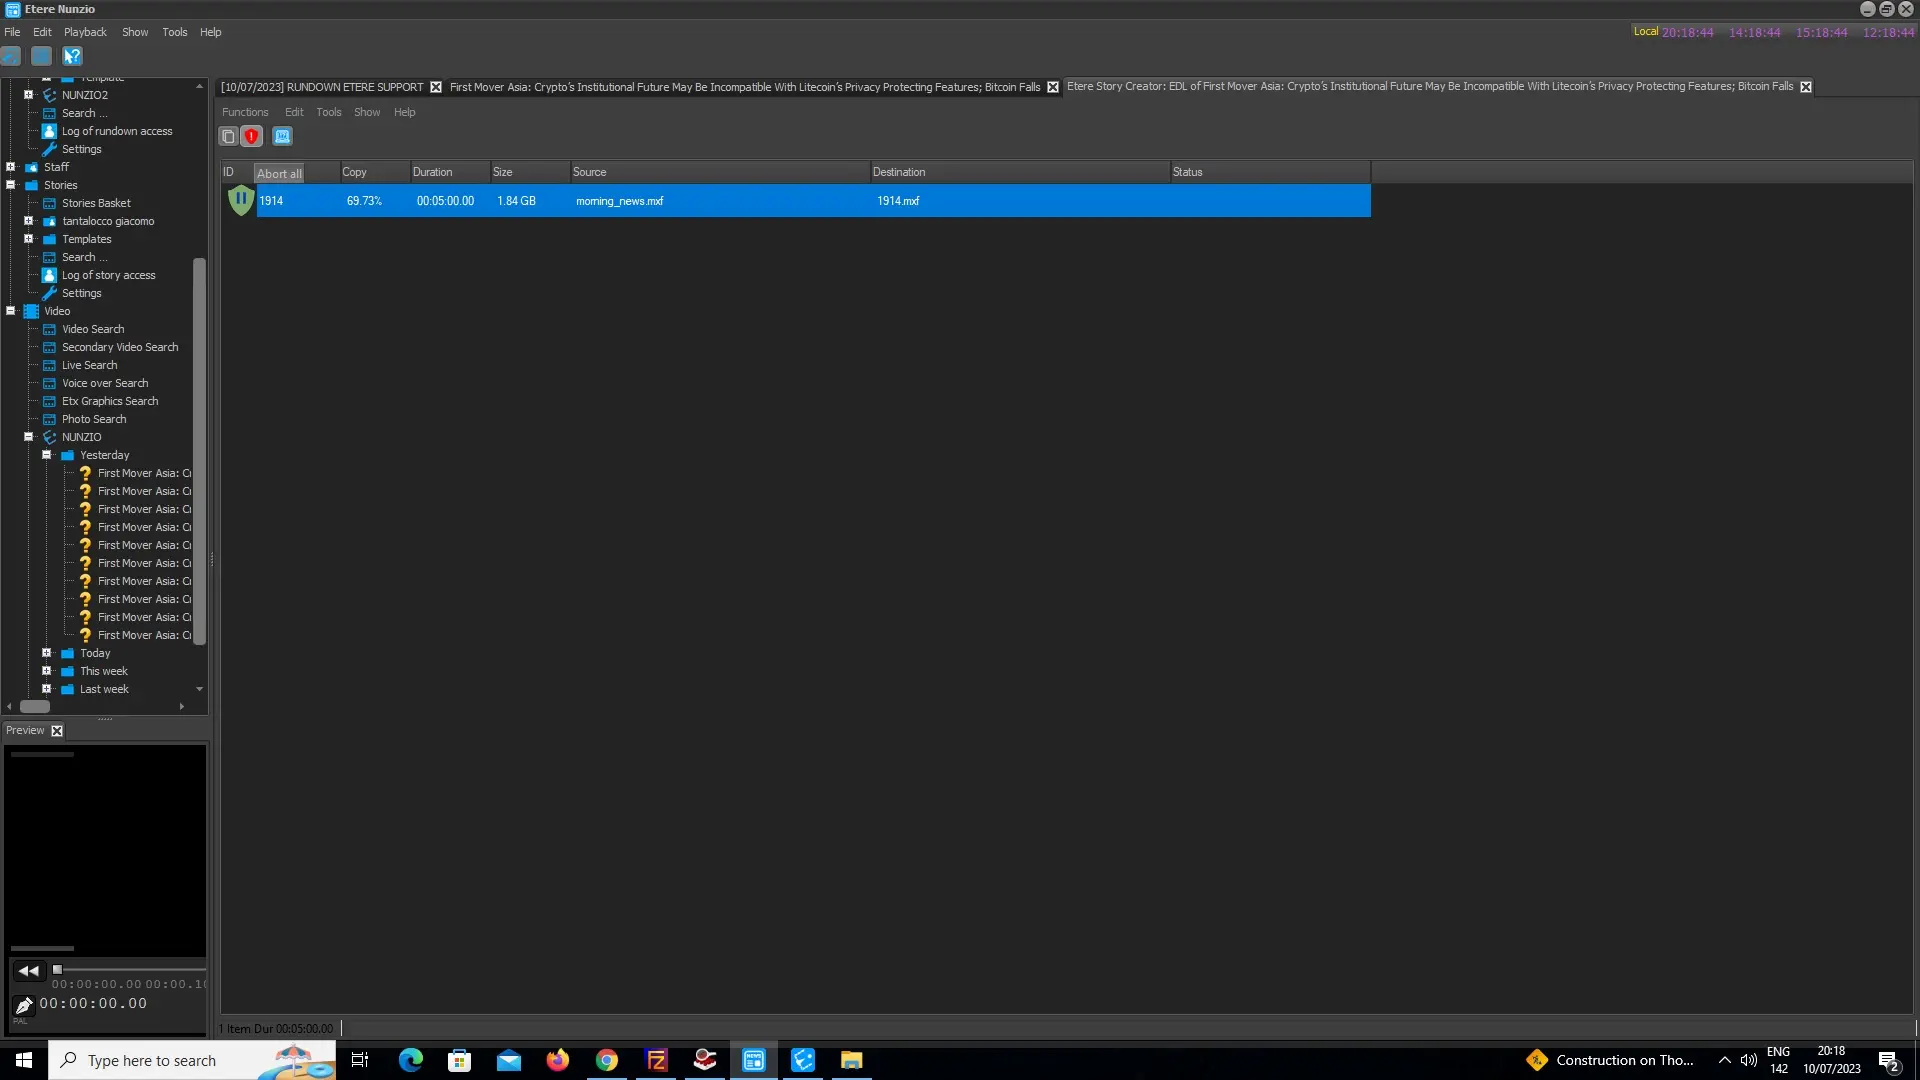Collapse the Yesterday folder

tap(46, 455)
